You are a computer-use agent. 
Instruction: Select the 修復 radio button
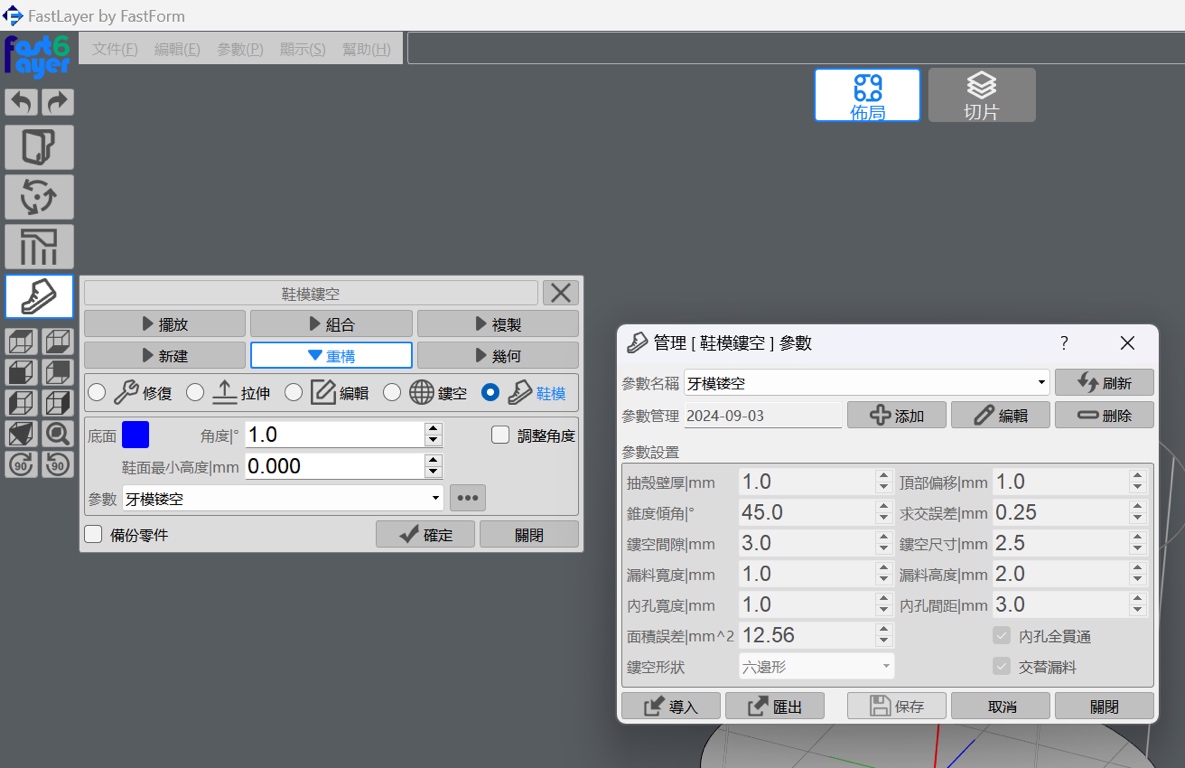pyautogui.click(x=97, y=393)
